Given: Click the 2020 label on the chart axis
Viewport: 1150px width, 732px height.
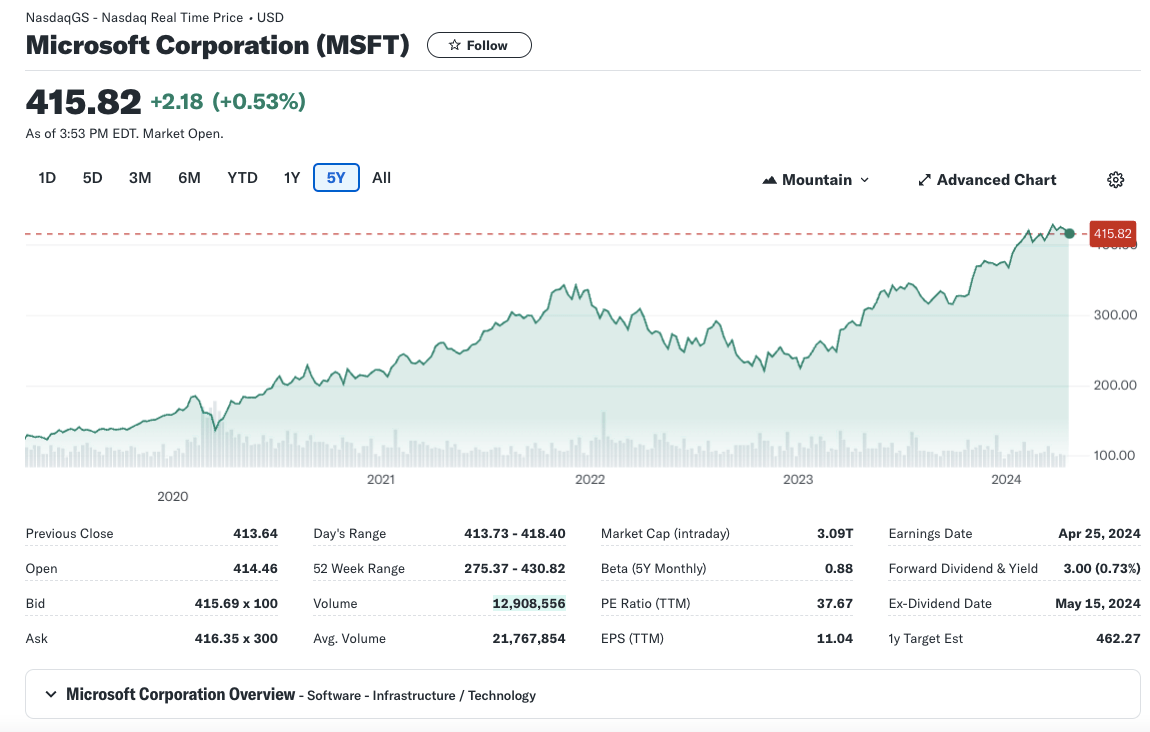Looking at the screenshot, I should 173,497.
